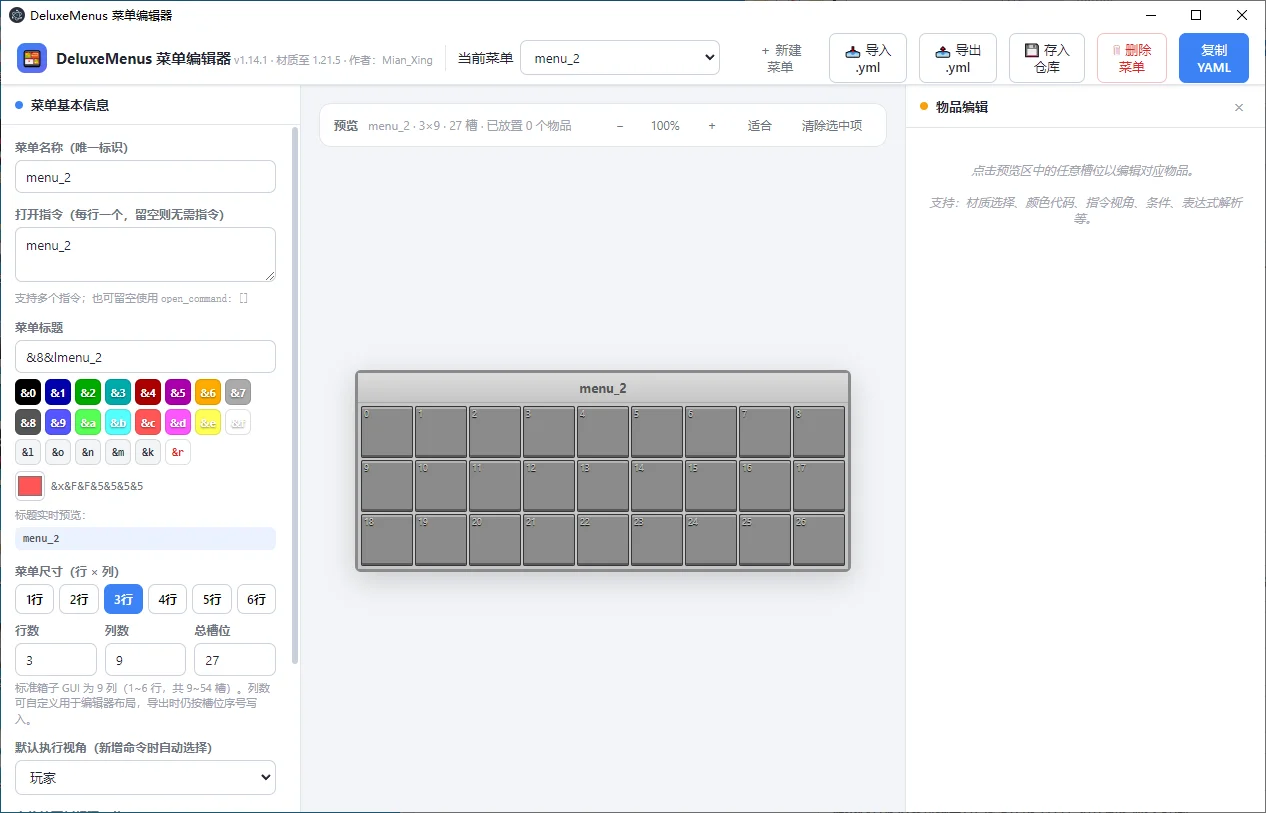
Task: Insert the &7 gray color code
Action: (238, 392)
